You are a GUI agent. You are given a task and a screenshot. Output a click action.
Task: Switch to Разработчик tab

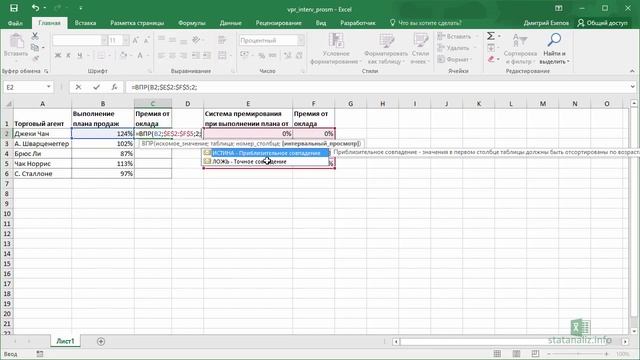(358, 23)
